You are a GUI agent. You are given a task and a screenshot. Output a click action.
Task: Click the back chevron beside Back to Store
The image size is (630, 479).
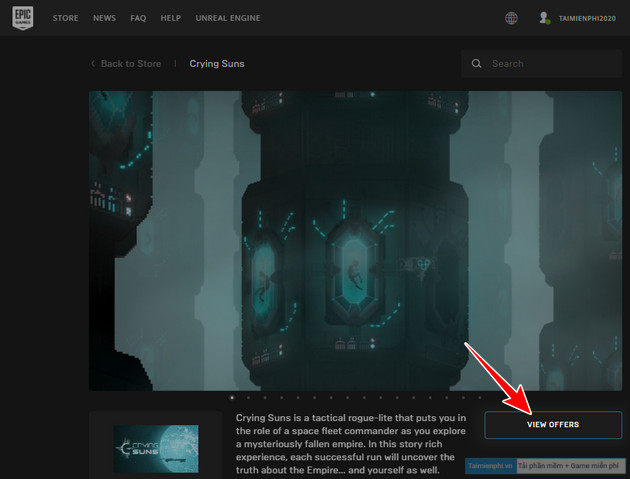pyautogui.click(x=93, y=63)
